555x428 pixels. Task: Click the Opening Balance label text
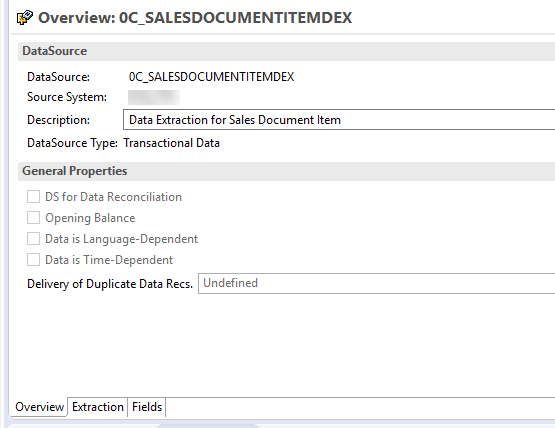click(90, 218)
